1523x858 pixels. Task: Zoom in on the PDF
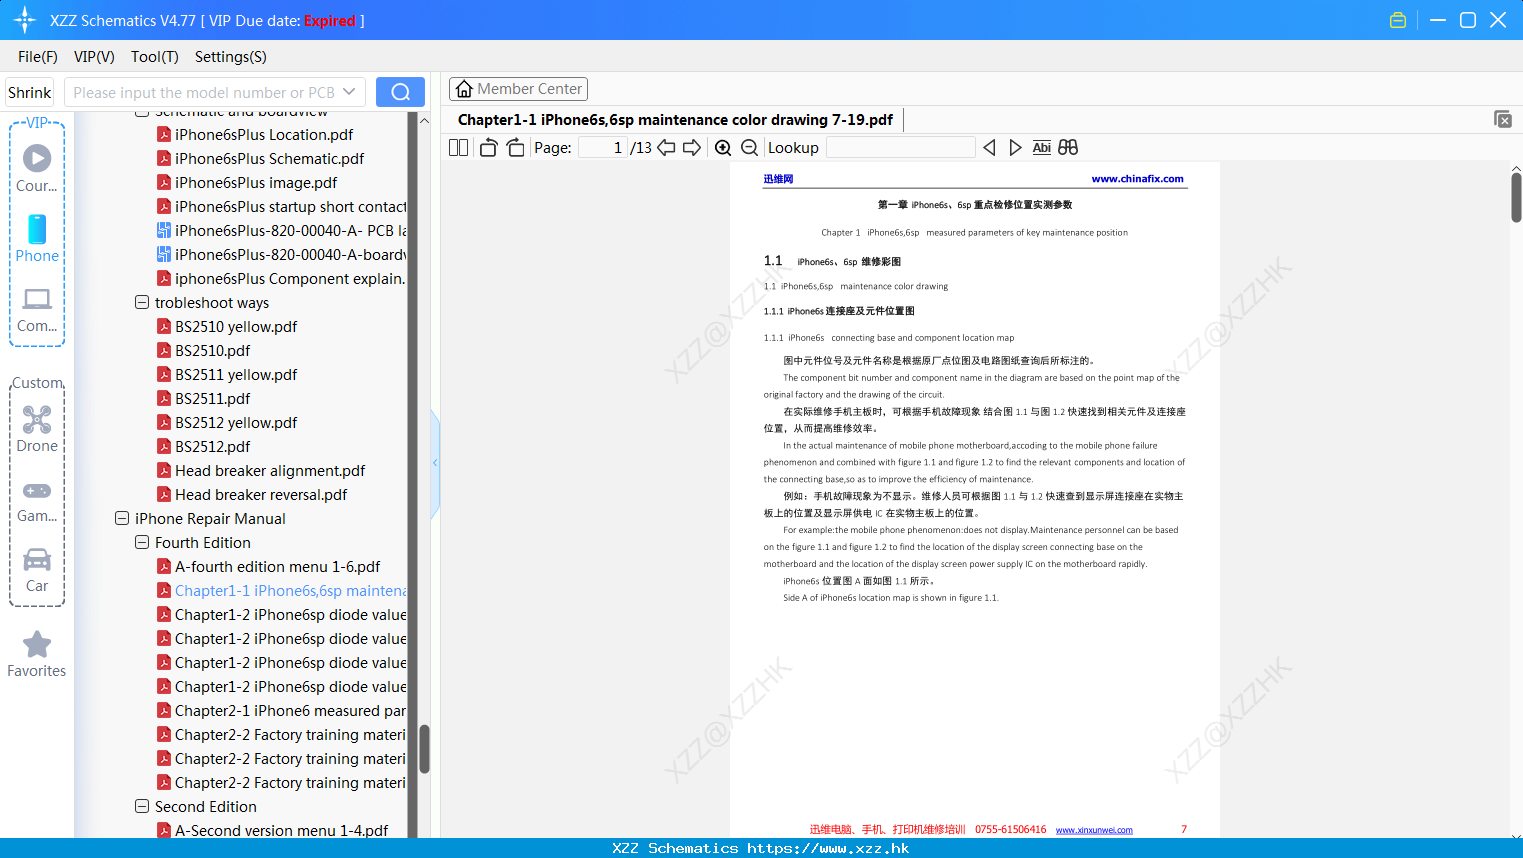coord(723,148)
